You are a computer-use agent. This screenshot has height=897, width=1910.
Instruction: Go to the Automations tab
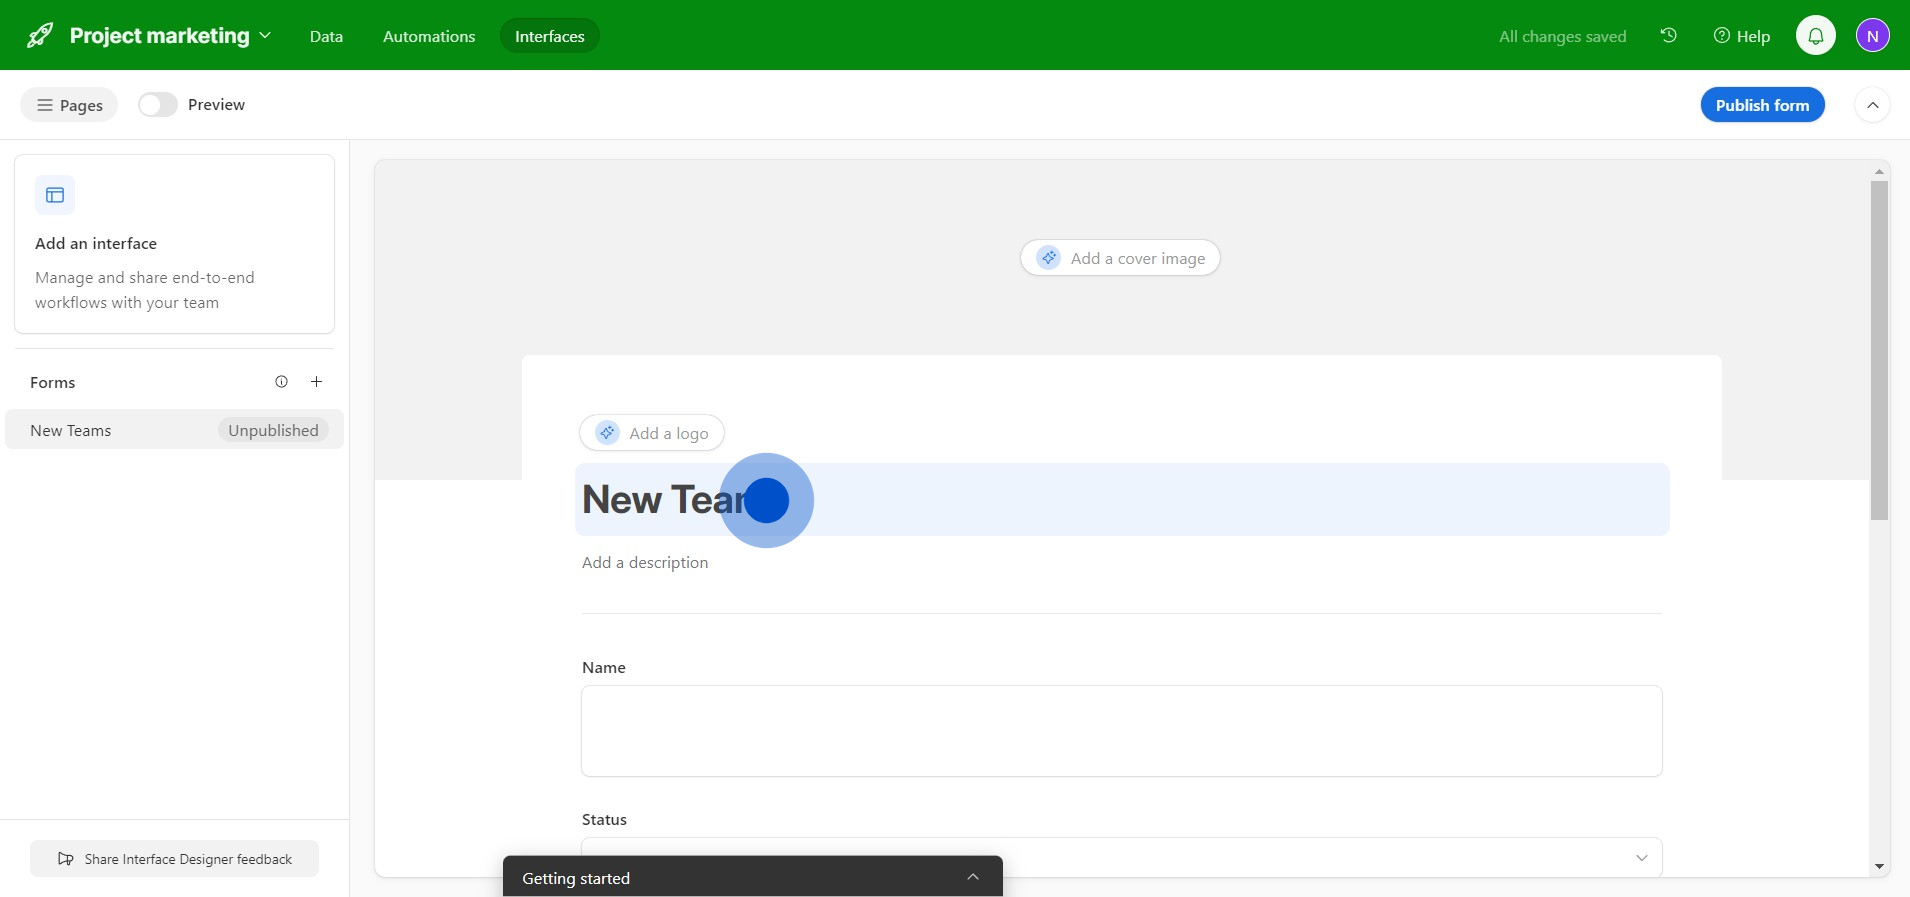pyautogui.click(x=429, y=36)
